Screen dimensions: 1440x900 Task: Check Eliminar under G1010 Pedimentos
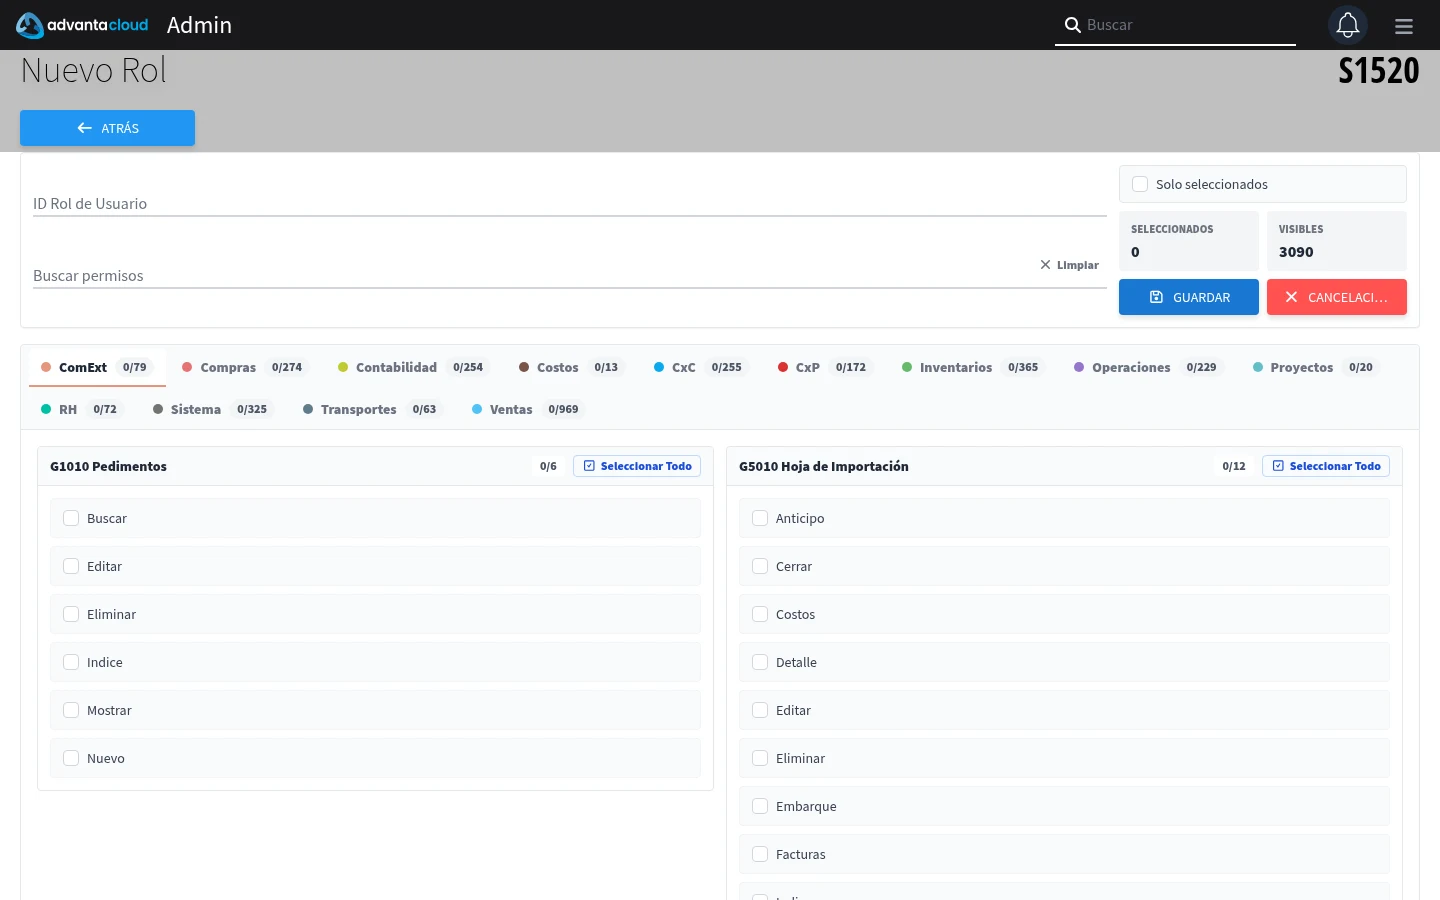pos(71,614)
